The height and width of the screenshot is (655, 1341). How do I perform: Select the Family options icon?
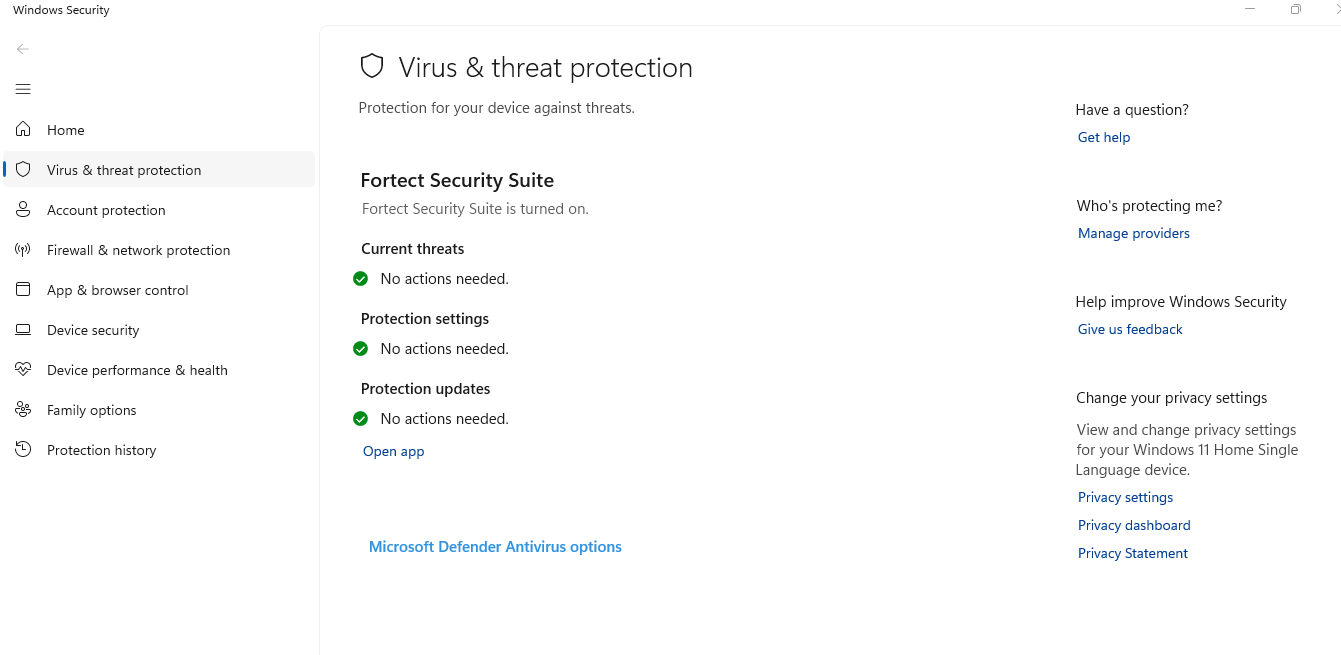pos(22,409)
